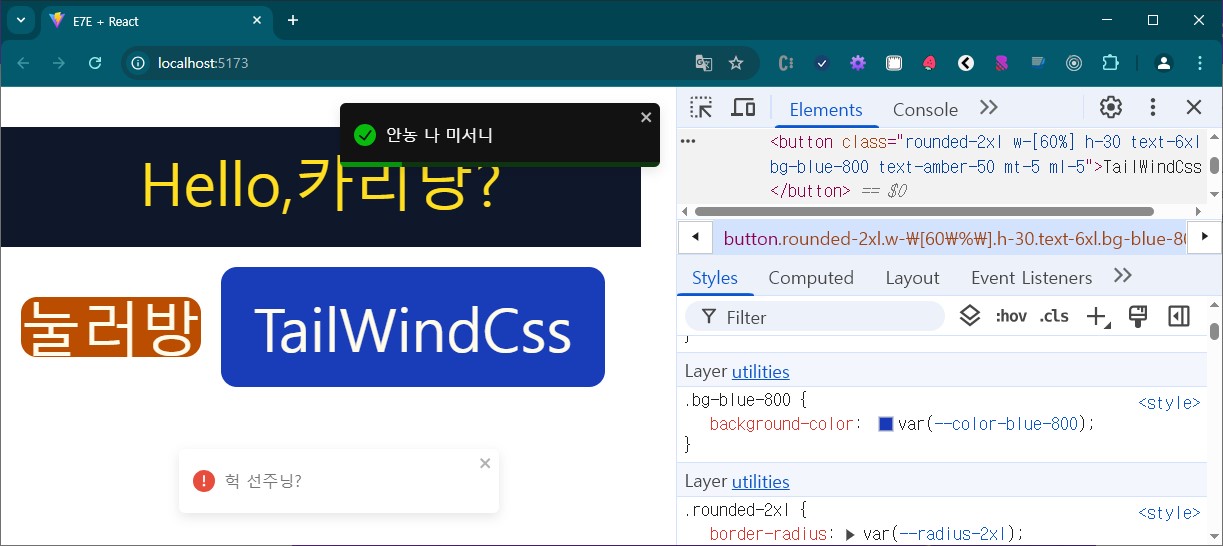Viewport: 1223px width, 546px height.
Task: Switch to the Console tab
Action: [x=925, y=109]
